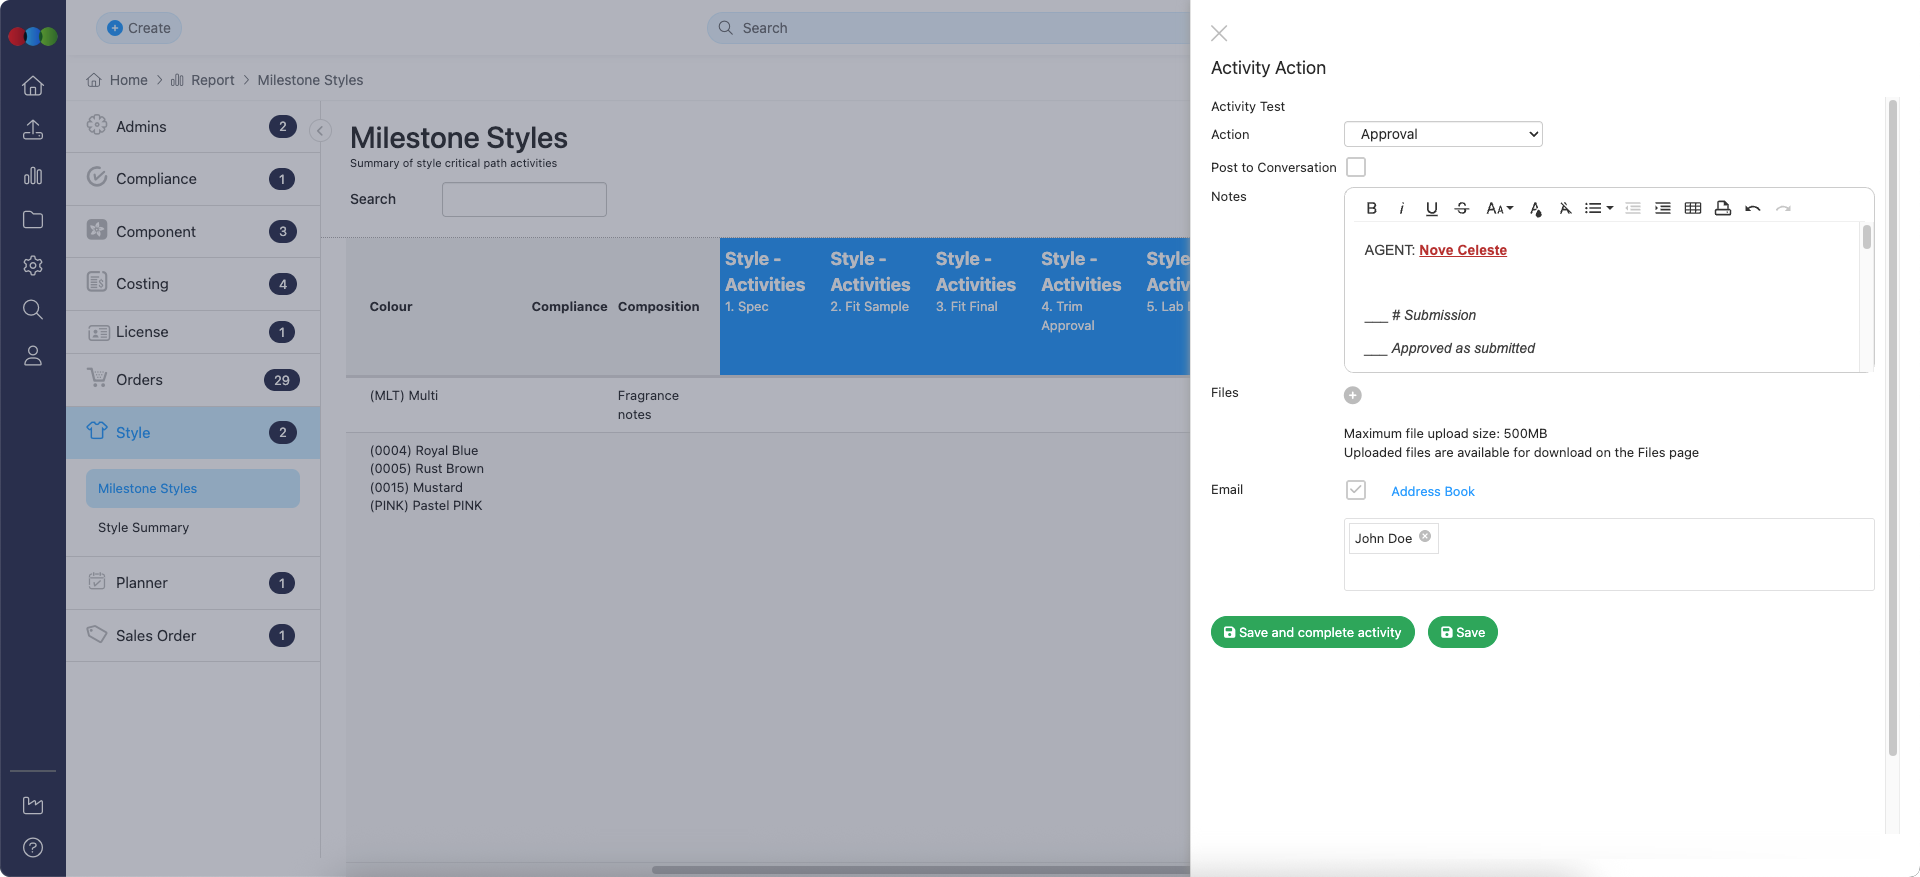
Task: Apply strikethrough in the Notes toolbar
Action: [1461, 208]
